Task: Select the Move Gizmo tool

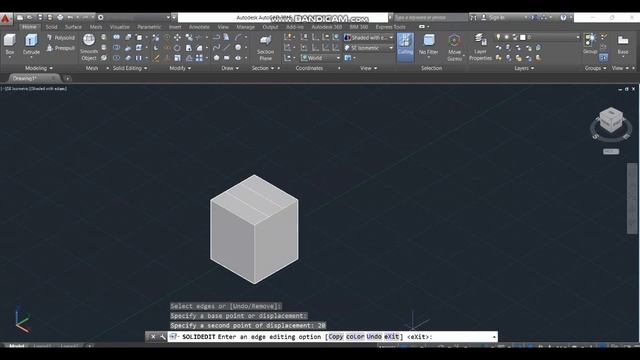Action: pos(454,47)
